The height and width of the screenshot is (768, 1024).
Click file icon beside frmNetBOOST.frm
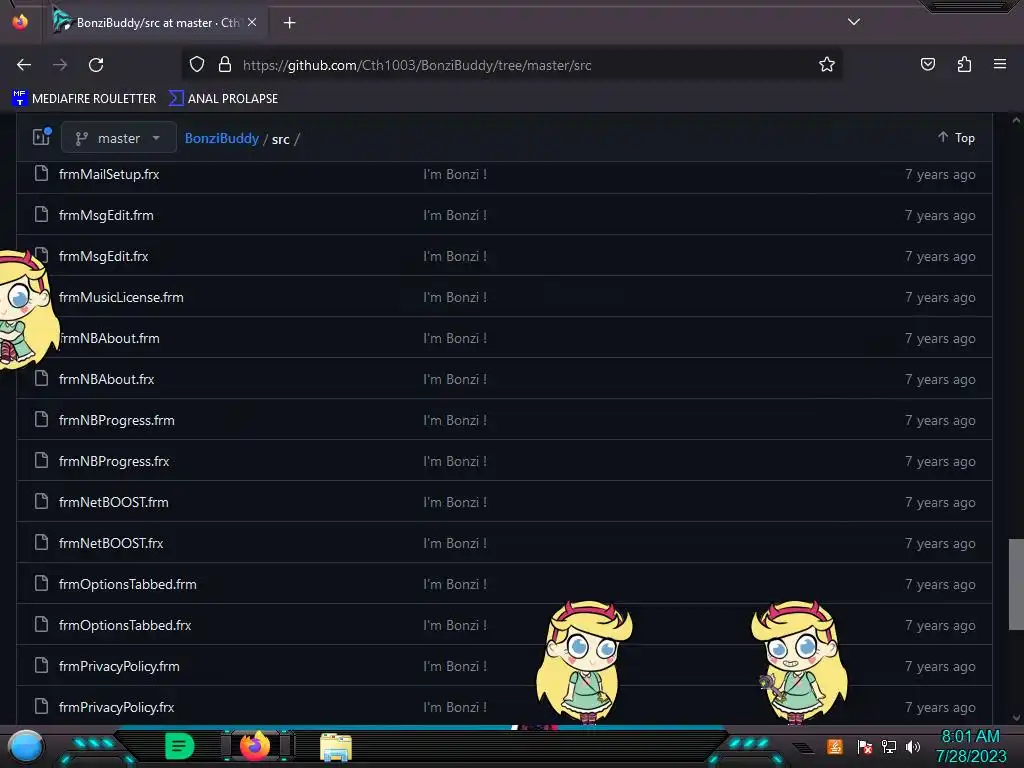tap(41, 502)
